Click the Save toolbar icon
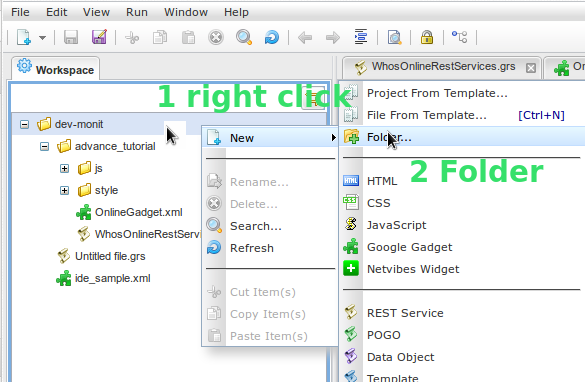 [71, 37]
